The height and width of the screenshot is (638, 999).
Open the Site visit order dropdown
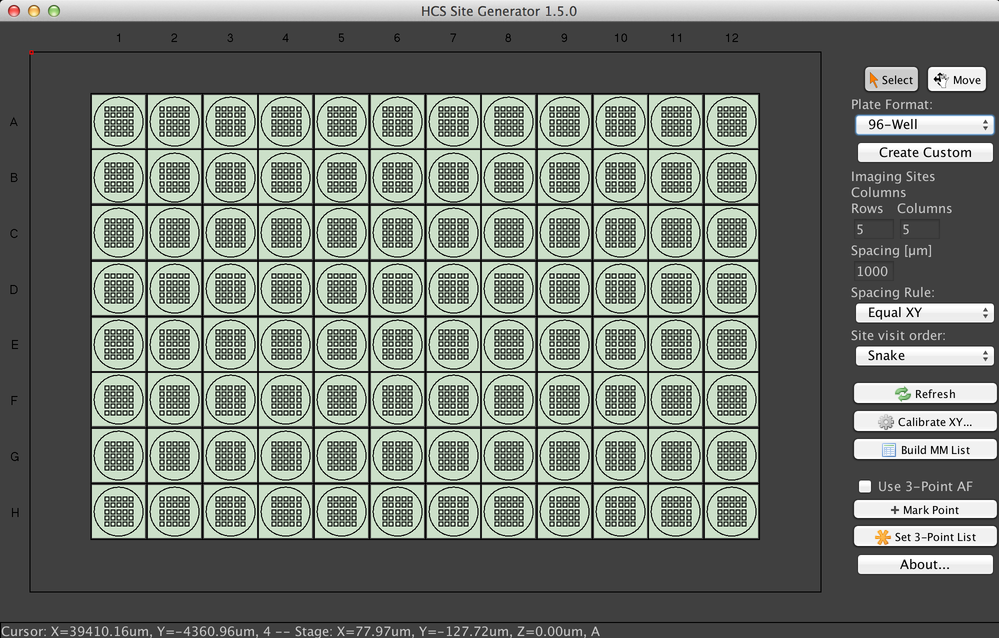tap(924, 355)
